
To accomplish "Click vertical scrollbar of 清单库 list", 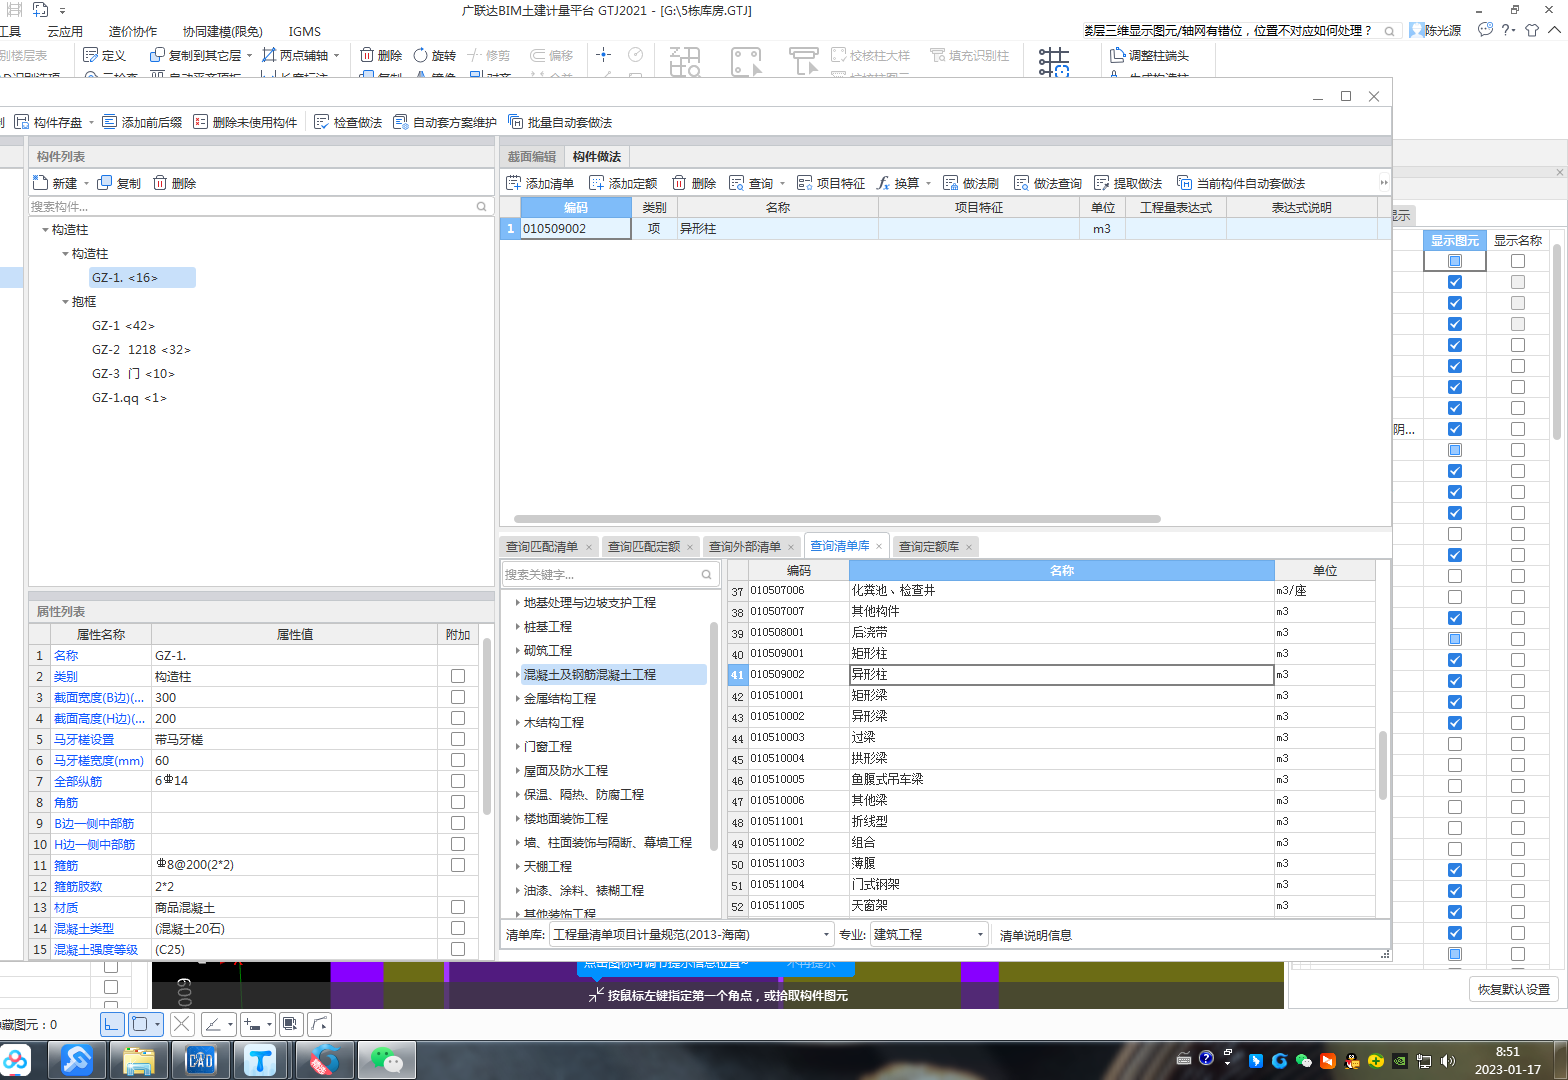I will pos(1383,765).
